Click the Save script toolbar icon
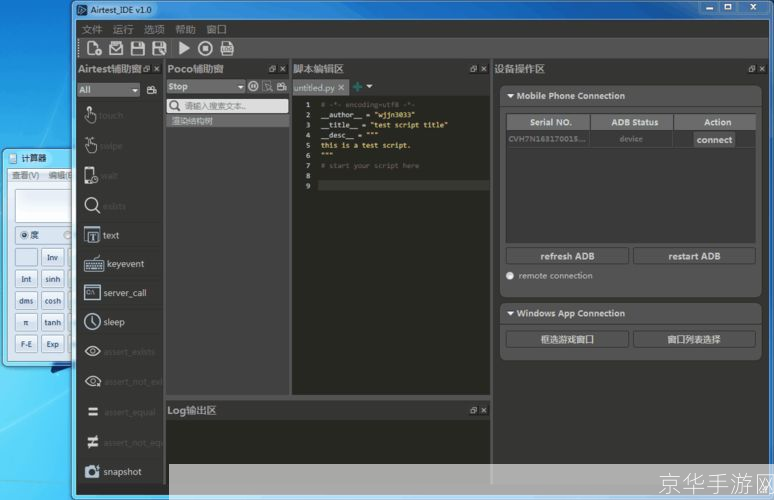Image resolution: width=774 pixels, height=500 pixels. 138,48
